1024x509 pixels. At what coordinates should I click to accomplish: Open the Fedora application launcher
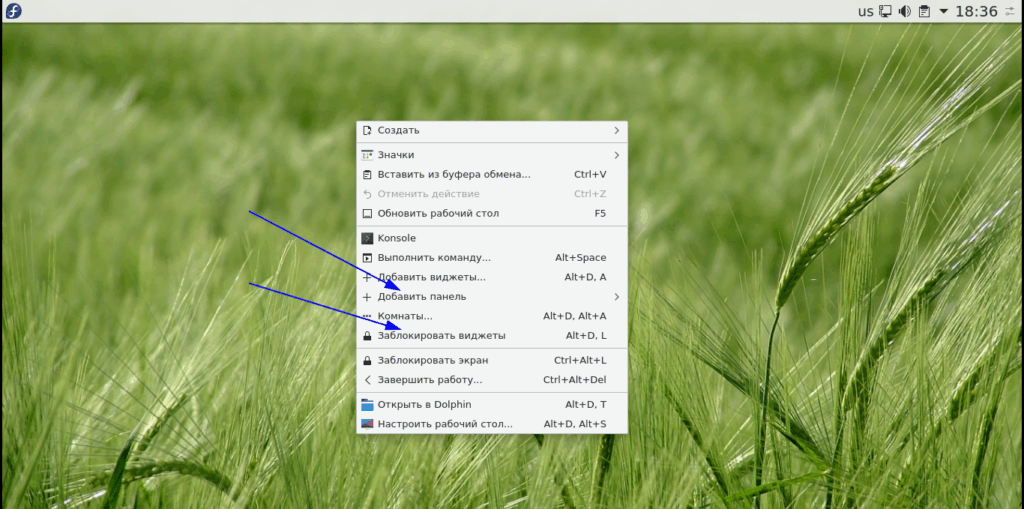14,11
